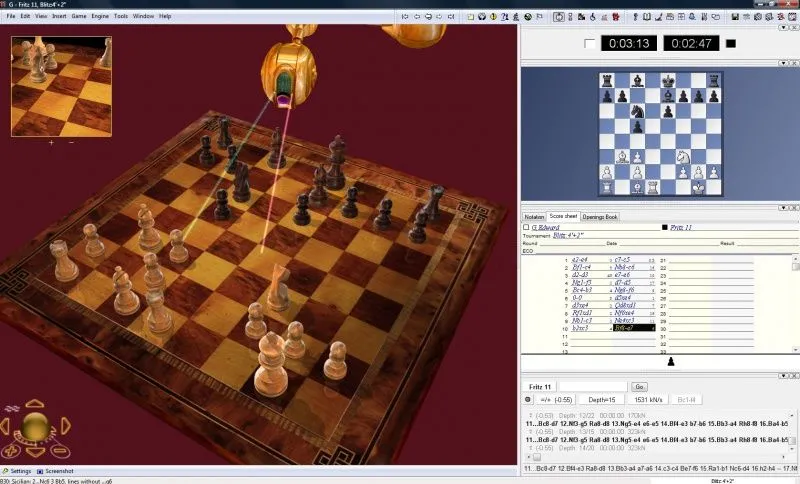Viewport: 800px width, 484px height.
Task: Click the pawn marker on move slider
Action: coord(671,361)
